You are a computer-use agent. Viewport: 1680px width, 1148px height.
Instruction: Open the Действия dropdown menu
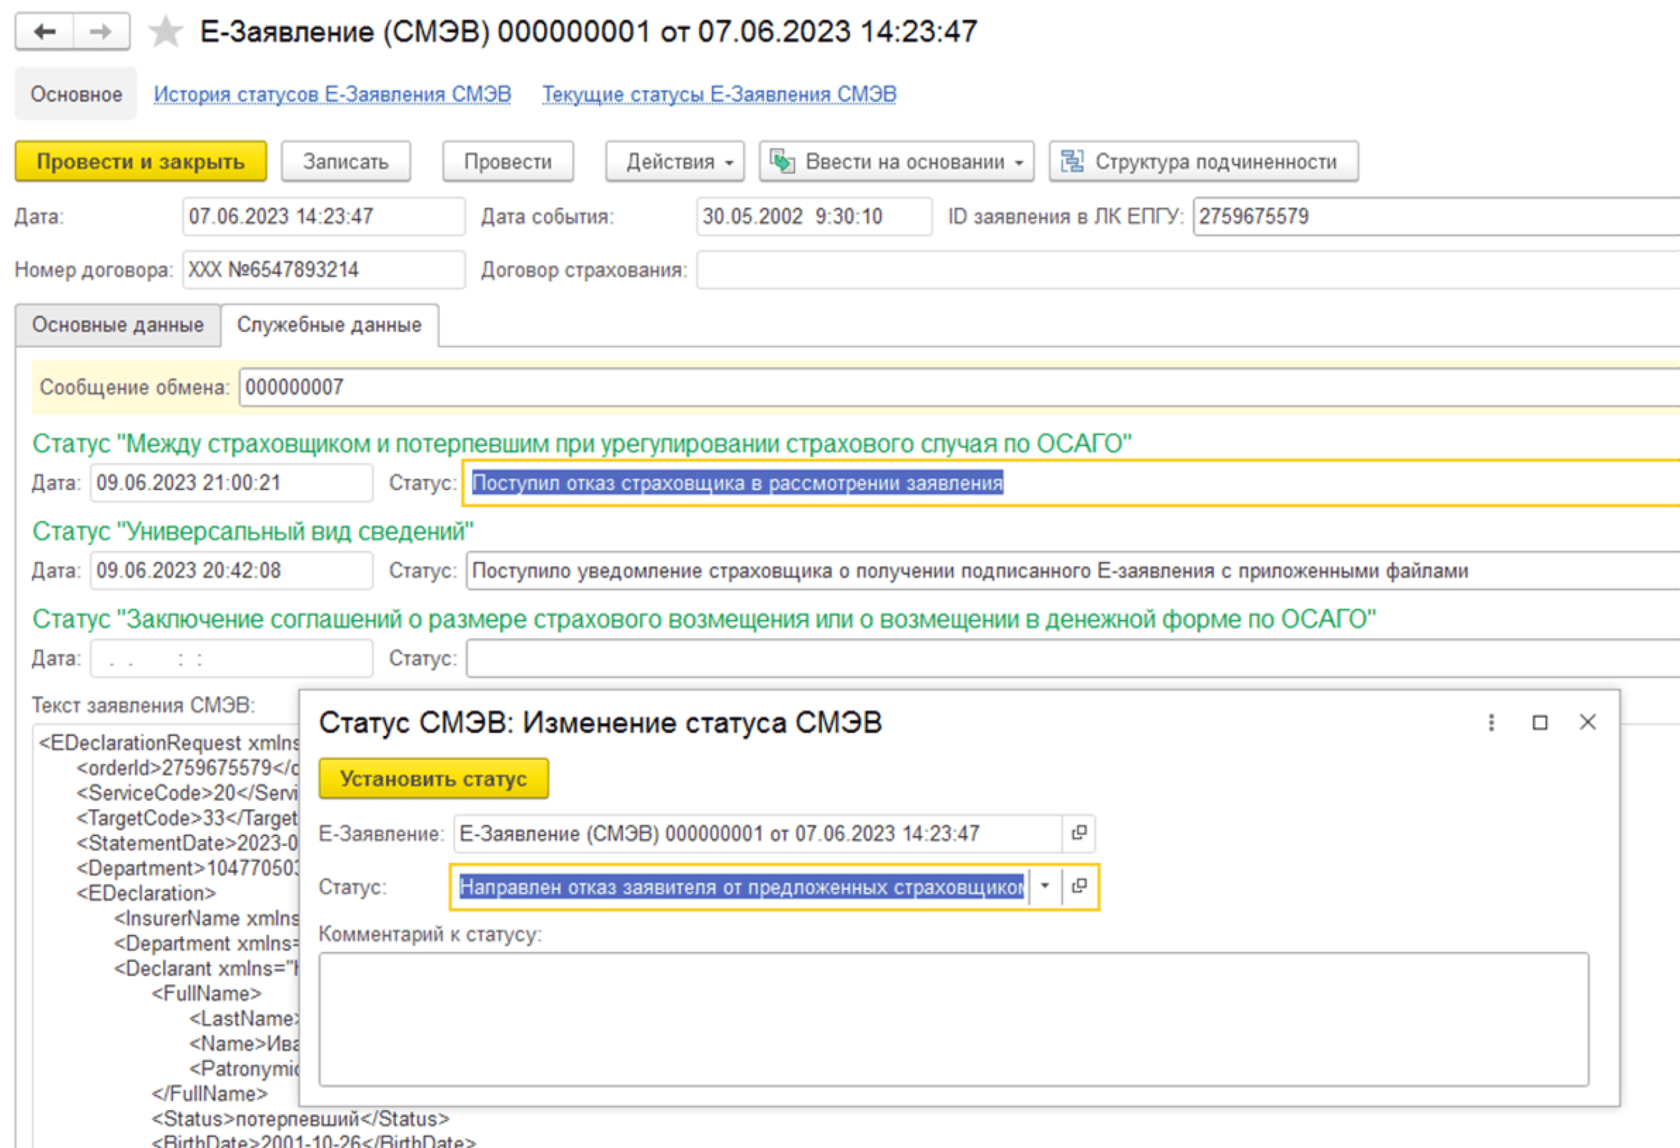pos(675,162)
